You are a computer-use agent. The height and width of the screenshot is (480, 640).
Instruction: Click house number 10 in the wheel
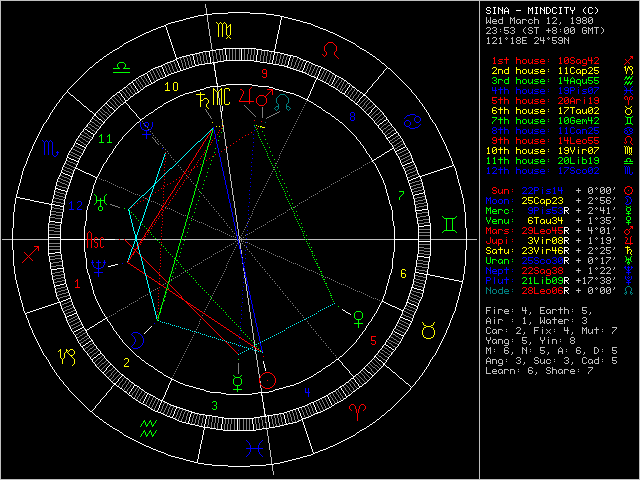171,87
